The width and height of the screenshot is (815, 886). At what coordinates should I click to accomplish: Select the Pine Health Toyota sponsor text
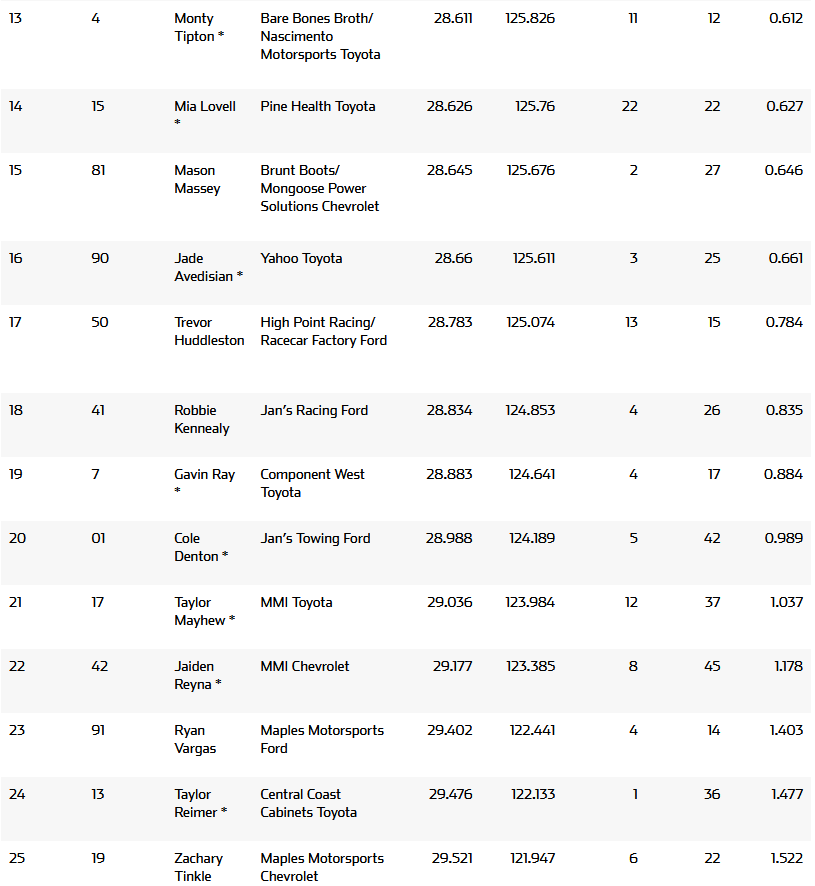click(x=318, y=106)
